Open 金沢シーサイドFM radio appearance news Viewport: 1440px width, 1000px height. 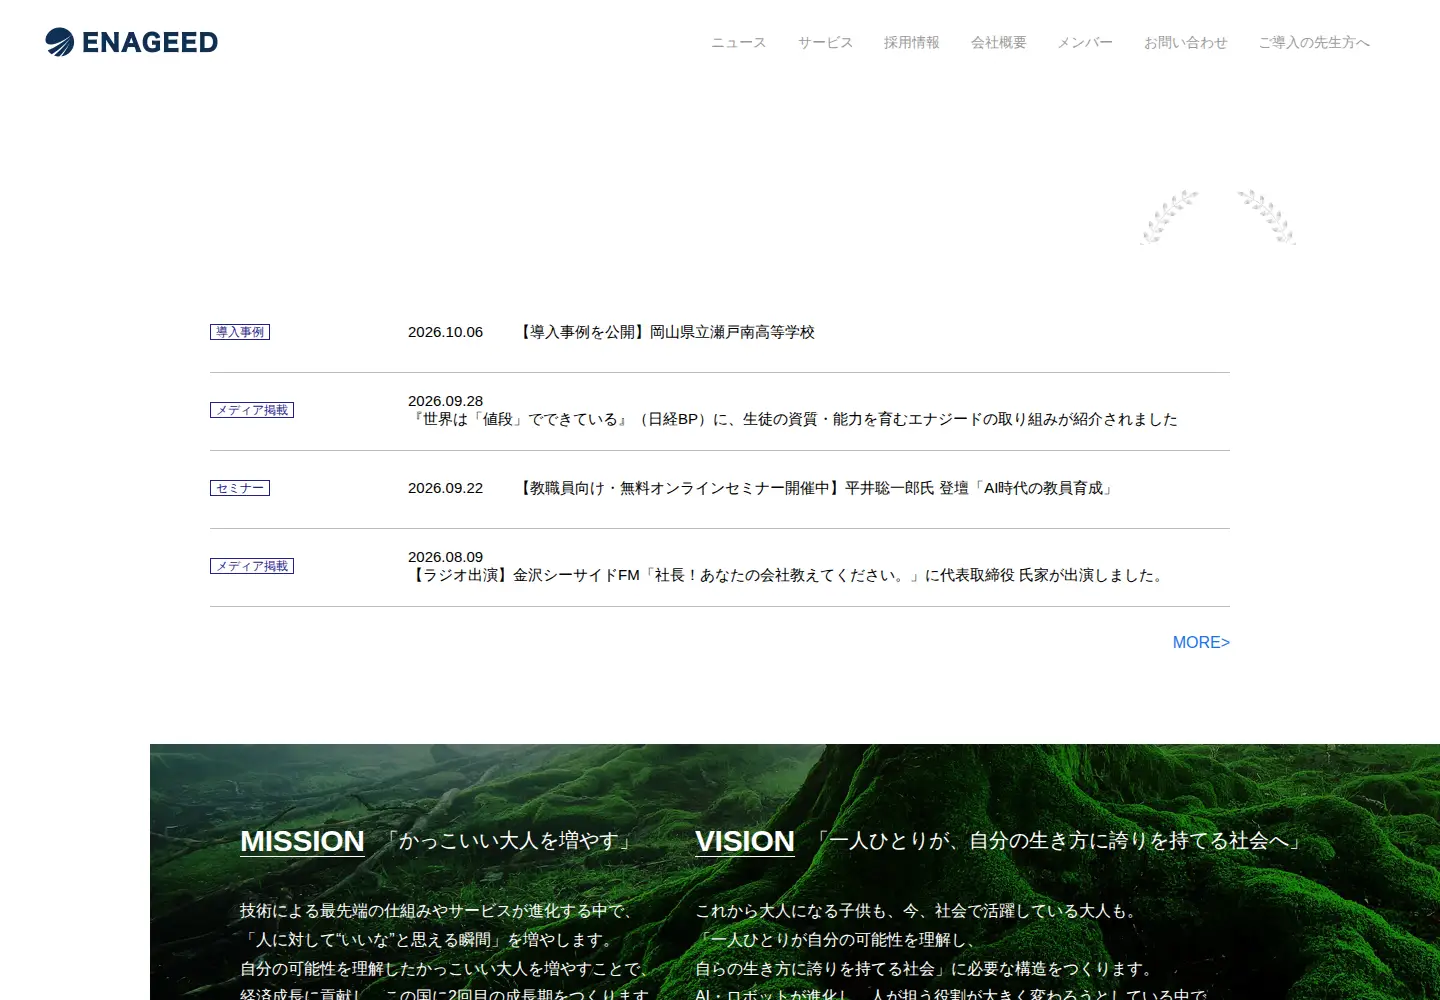pyautogui.click(x=788, y=575)
